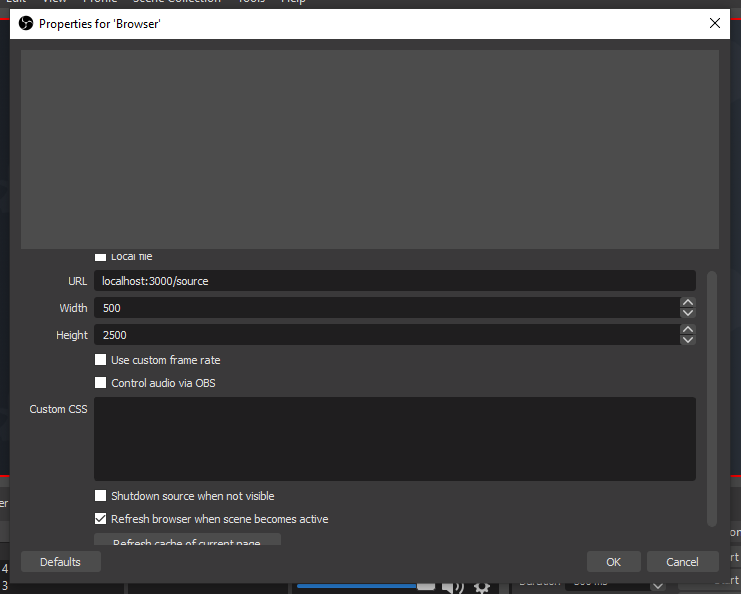
Task: Click the OBS logo in the title bar
Action: point(26,23)
